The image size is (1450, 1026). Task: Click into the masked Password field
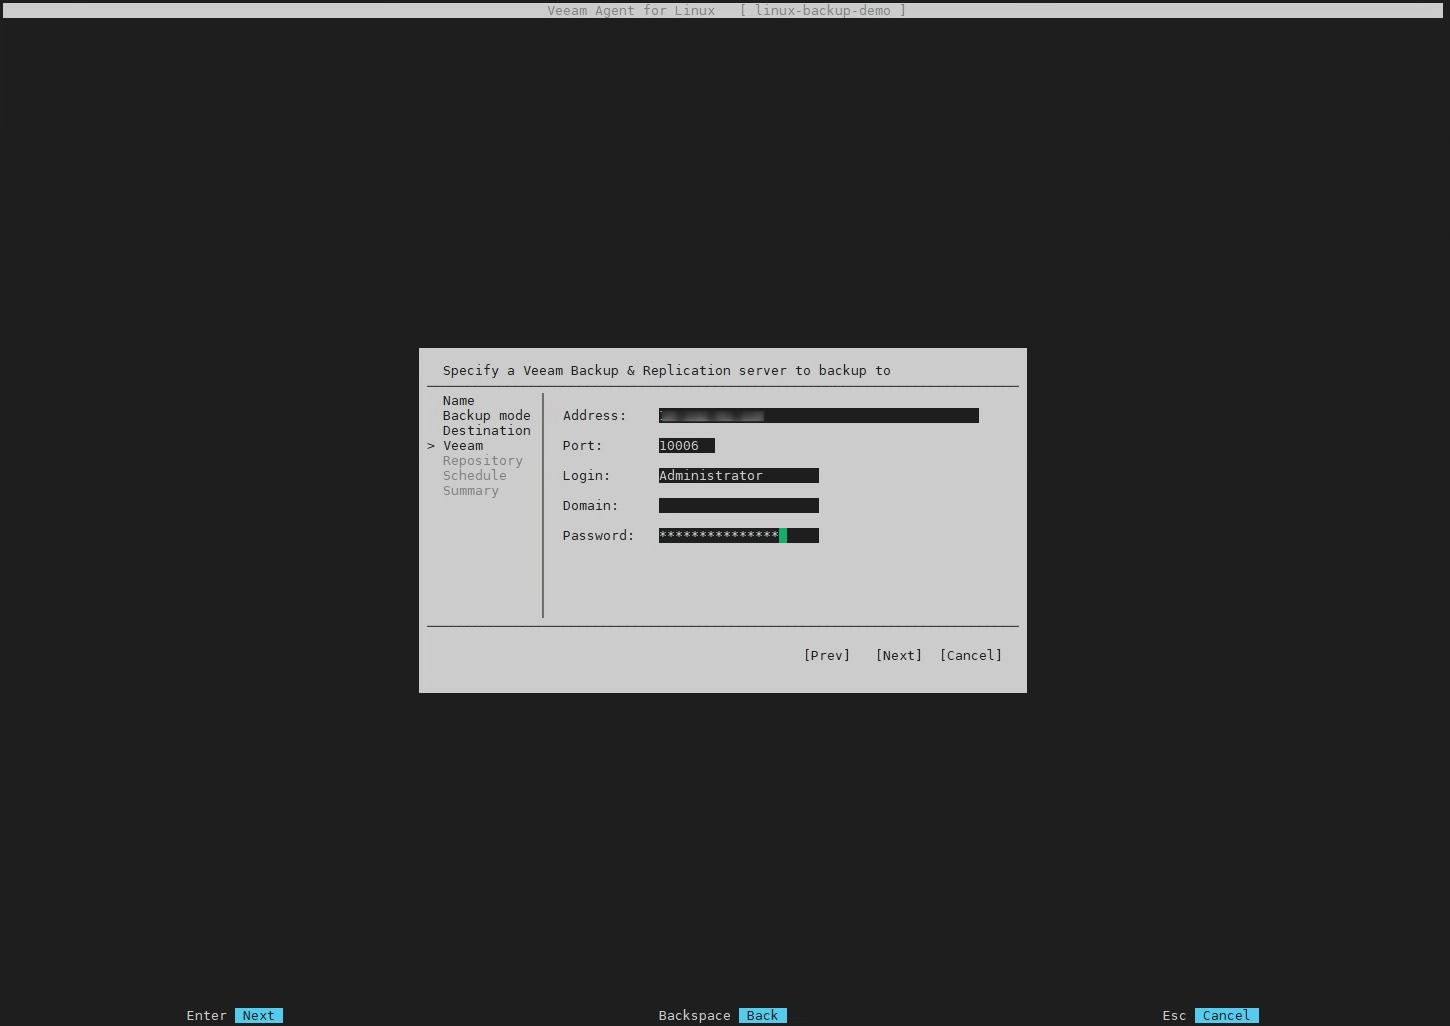(x=738, y=536)
